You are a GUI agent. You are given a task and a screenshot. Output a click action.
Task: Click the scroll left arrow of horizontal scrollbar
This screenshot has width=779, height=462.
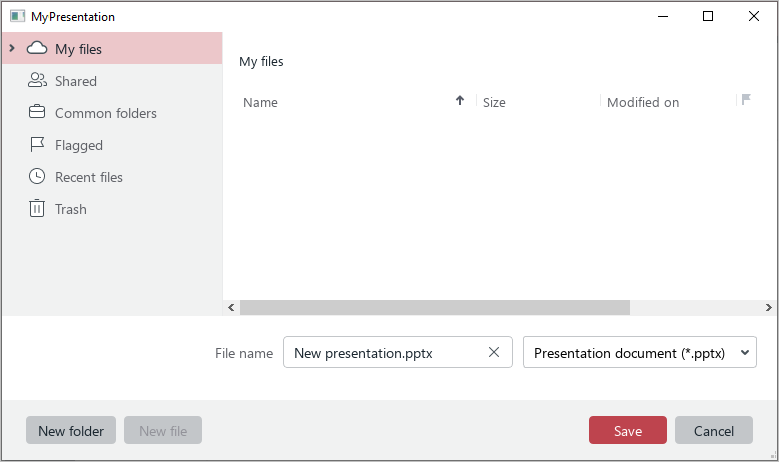tap(231, 308)
